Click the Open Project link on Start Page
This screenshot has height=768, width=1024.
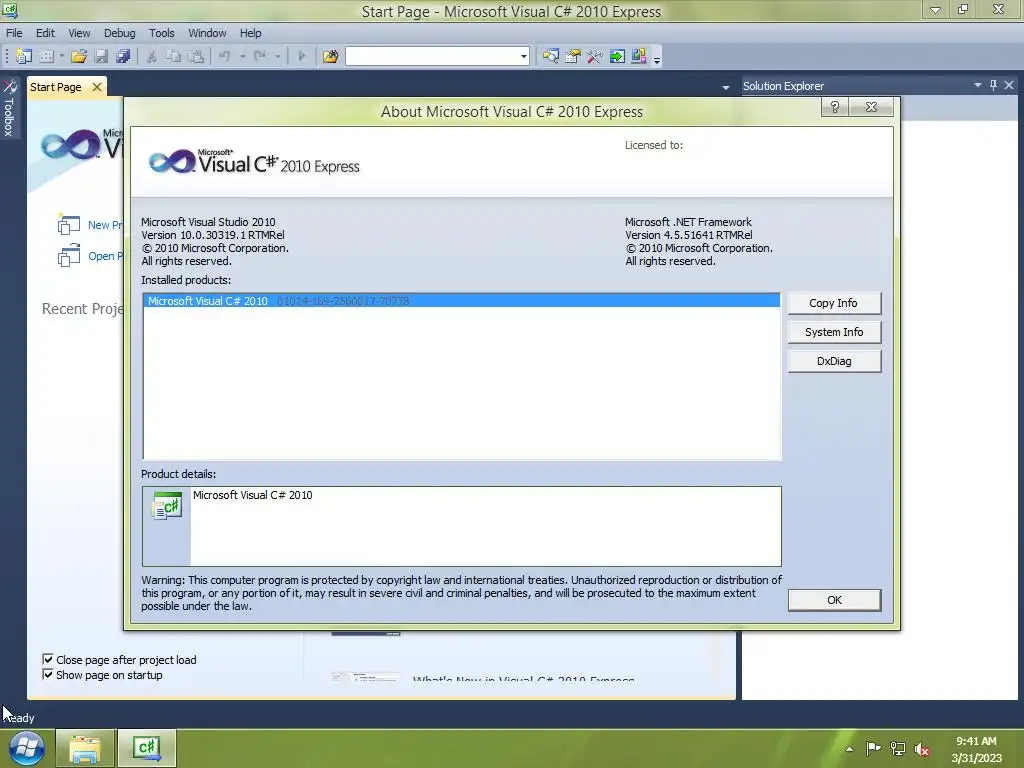(104, 256)
